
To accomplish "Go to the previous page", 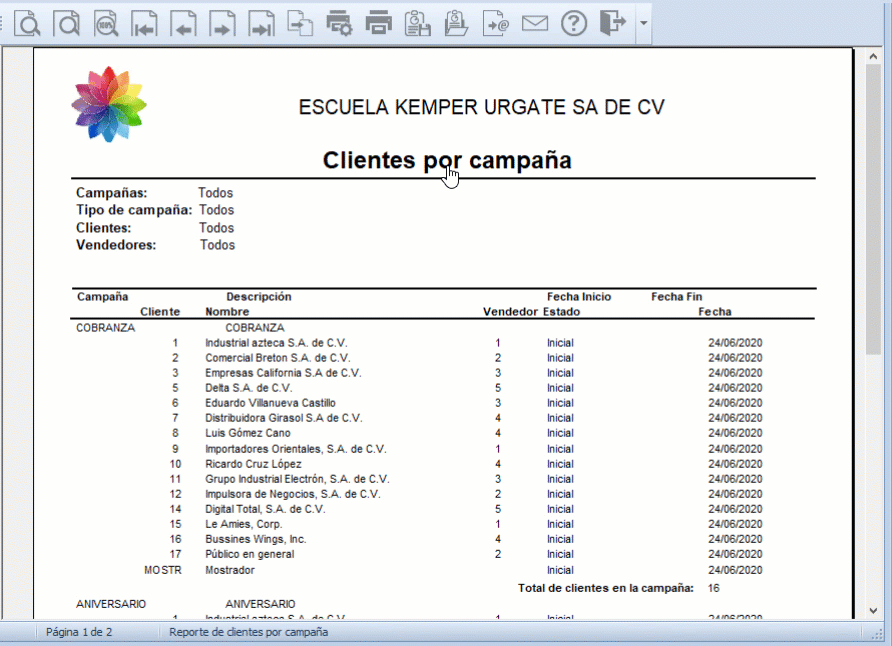I will pyautogui.click(x=183, y=22).
